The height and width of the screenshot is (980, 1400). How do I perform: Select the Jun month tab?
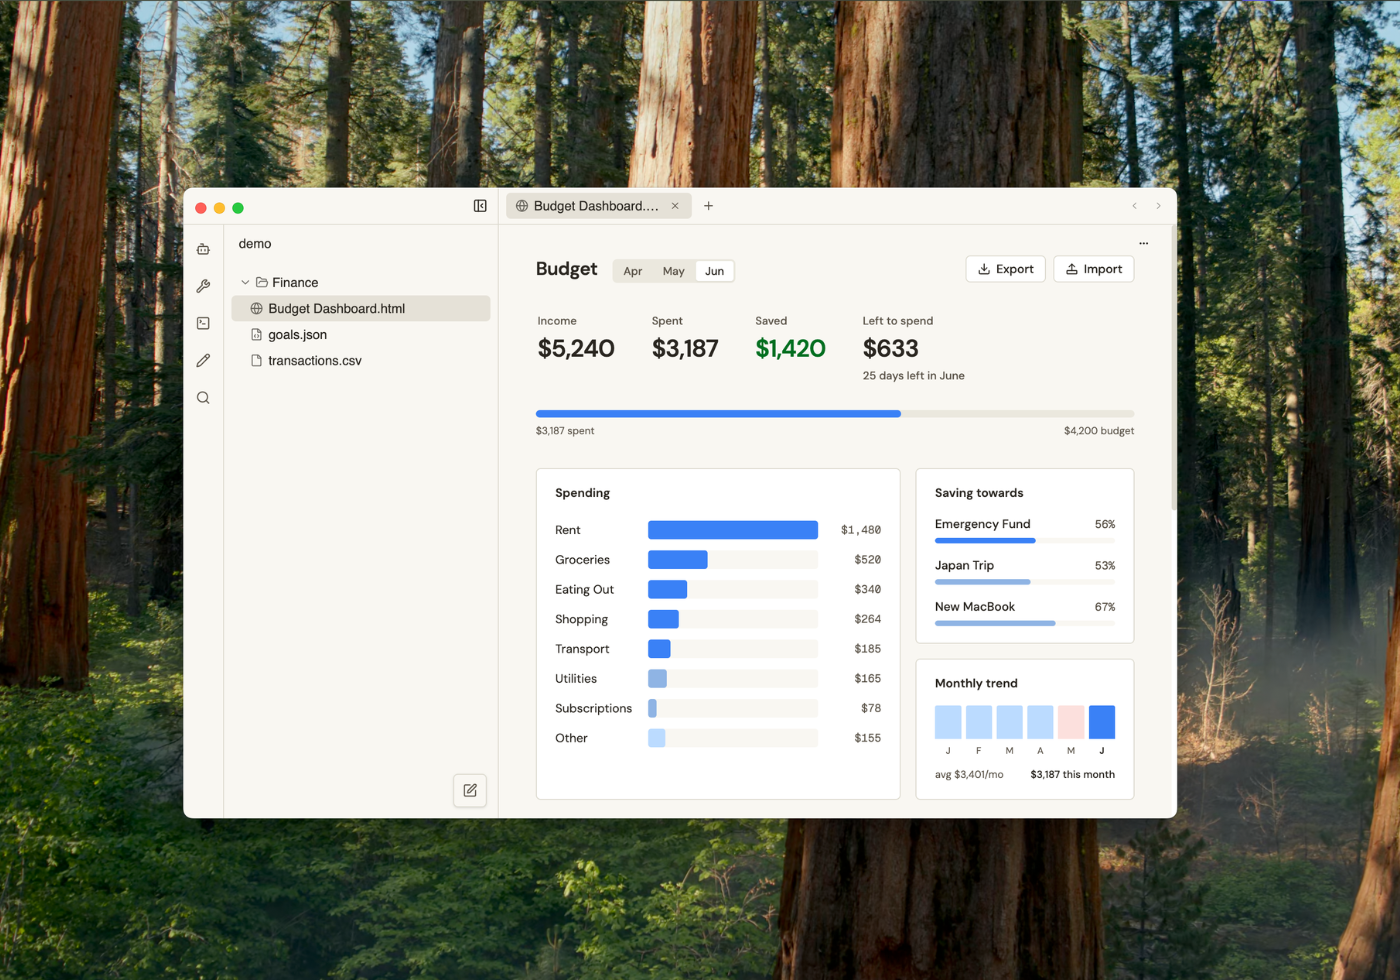(714, 271)
